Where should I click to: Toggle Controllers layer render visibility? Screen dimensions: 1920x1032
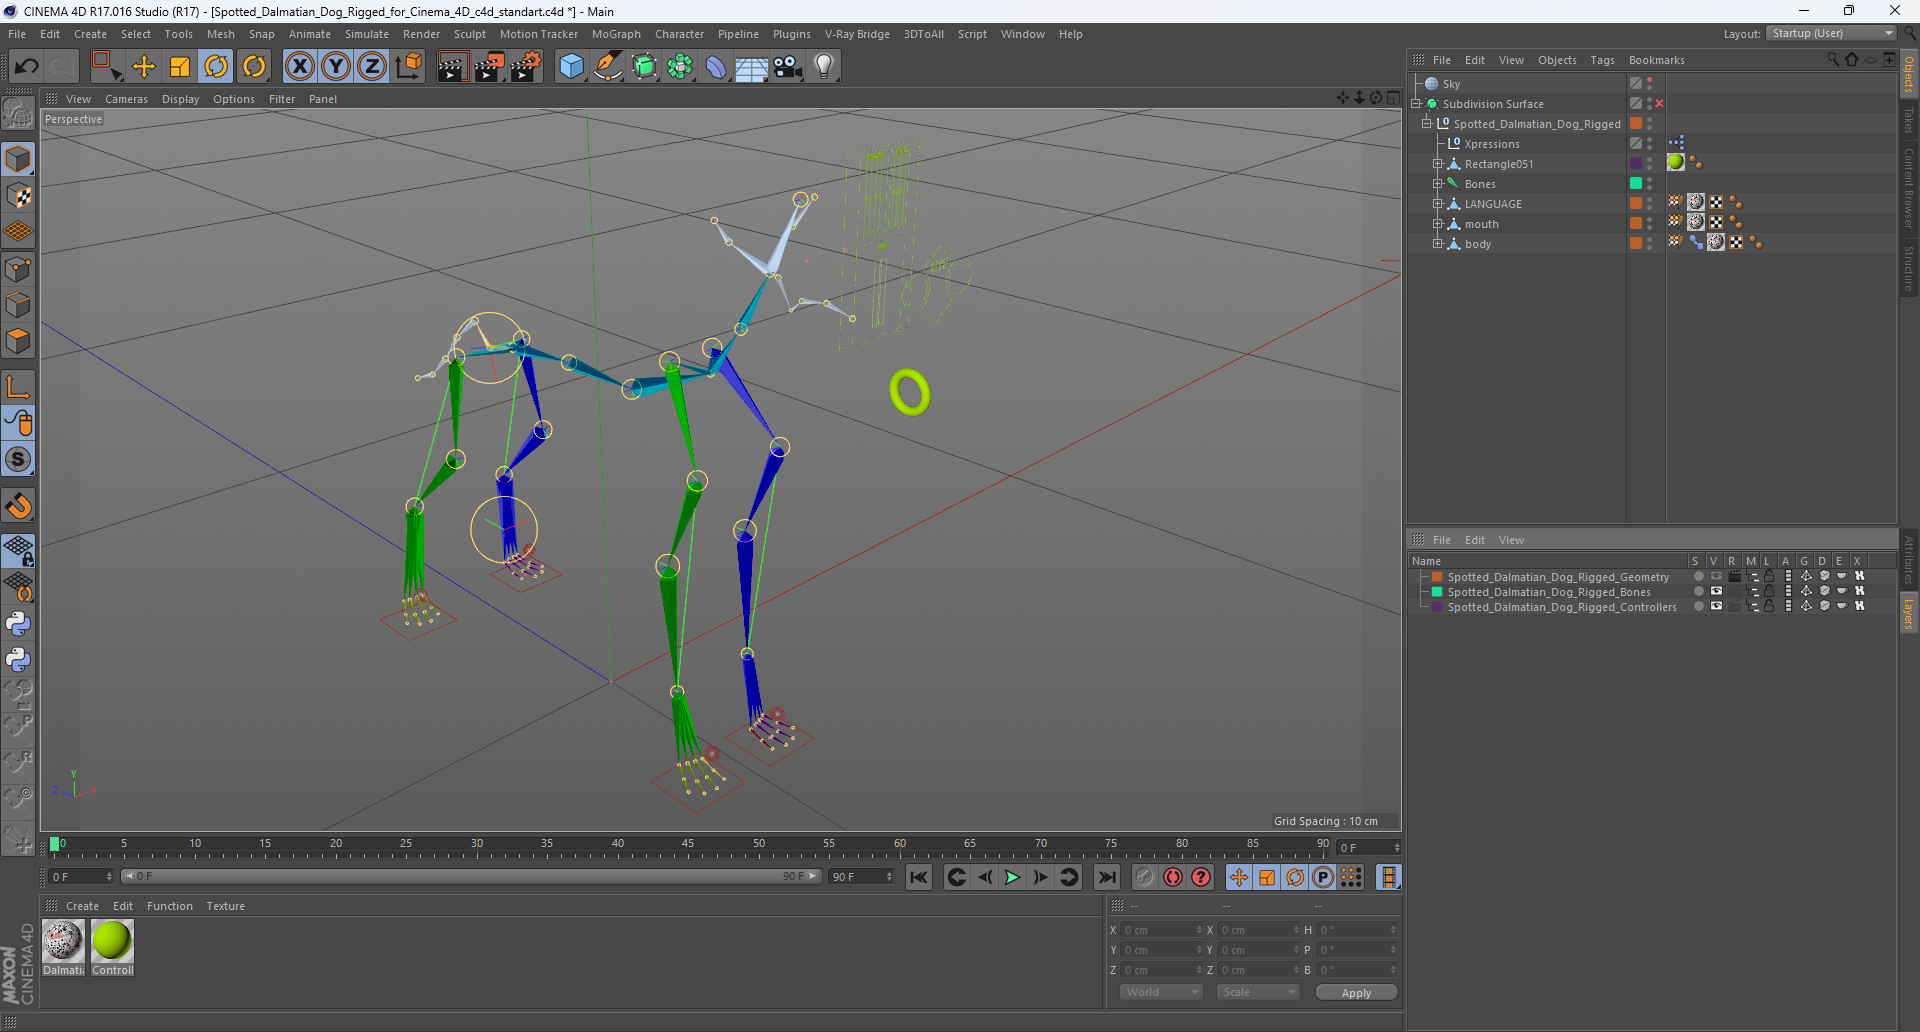tap(1734, 607)
